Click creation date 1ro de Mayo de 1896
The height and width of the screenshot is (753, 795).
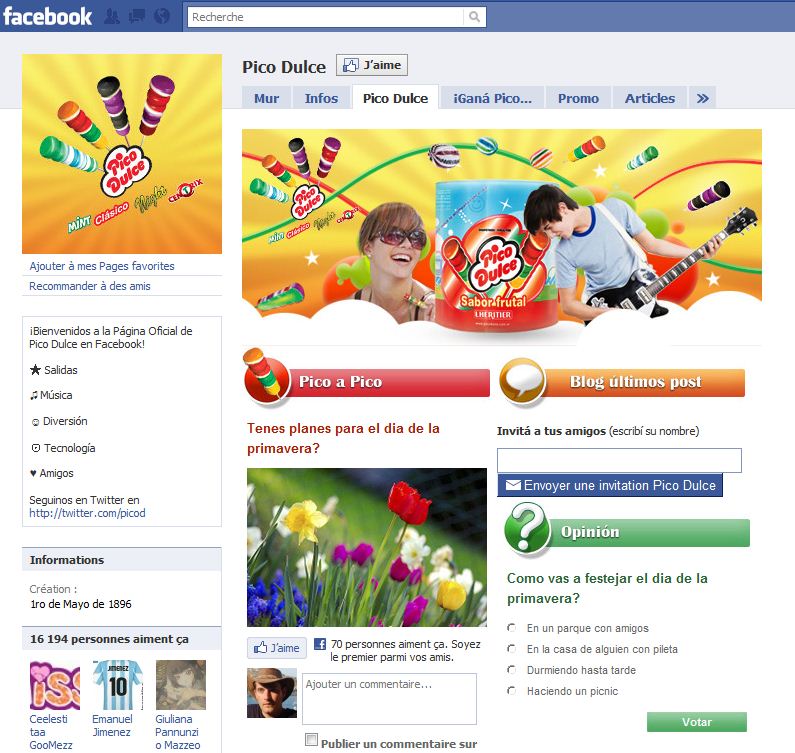[81, 604]
